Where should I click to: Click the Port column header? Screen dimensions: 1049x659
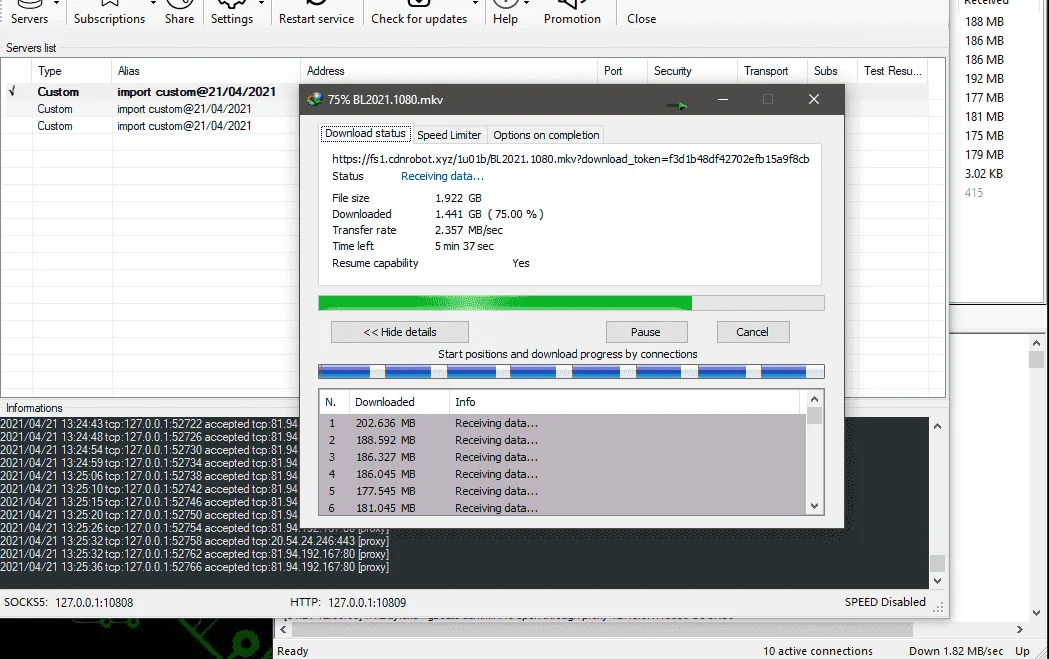(622, 71)
